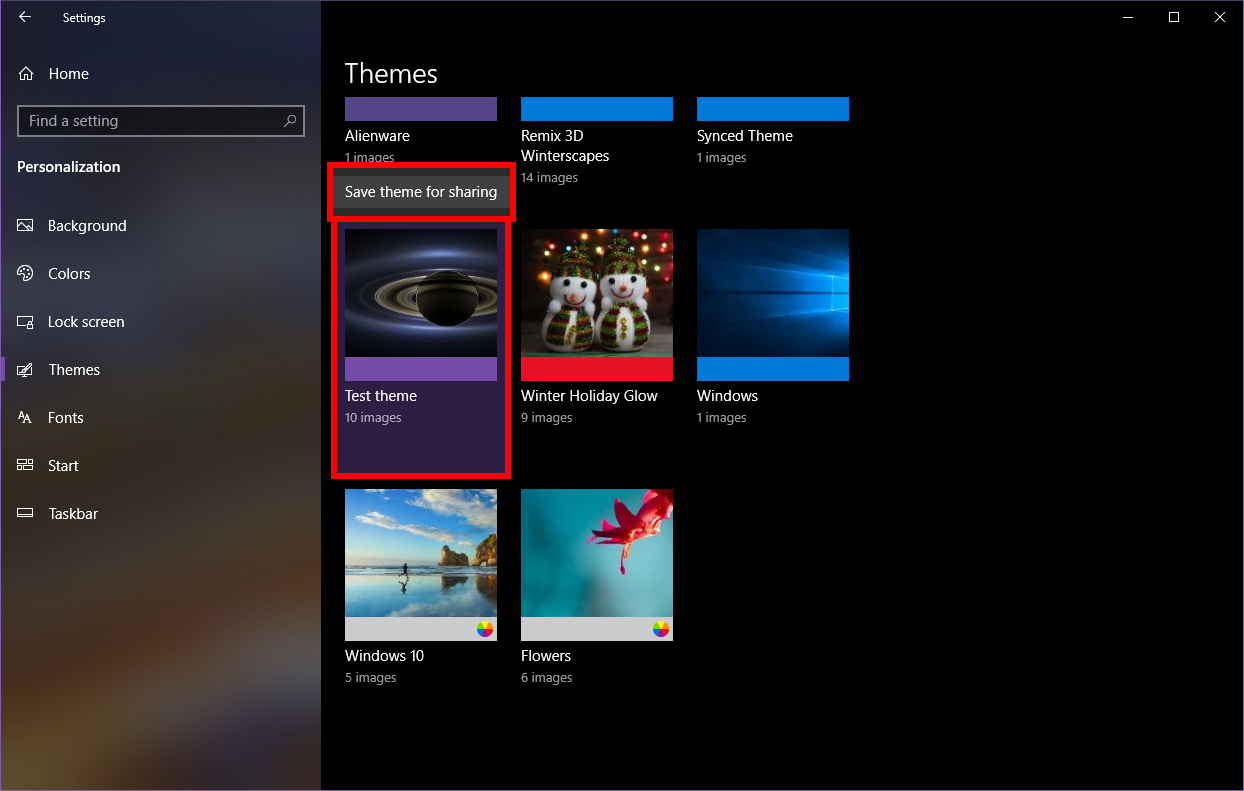Click the '10 images' caption
This screenshot has height=791, width=1244.
point(373,418)
